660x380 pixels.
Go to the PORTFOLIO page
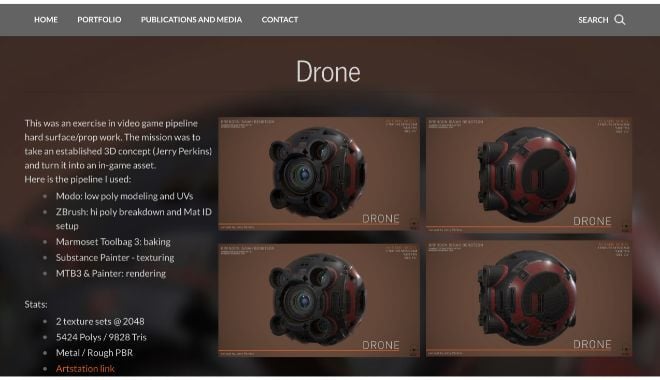99,19
